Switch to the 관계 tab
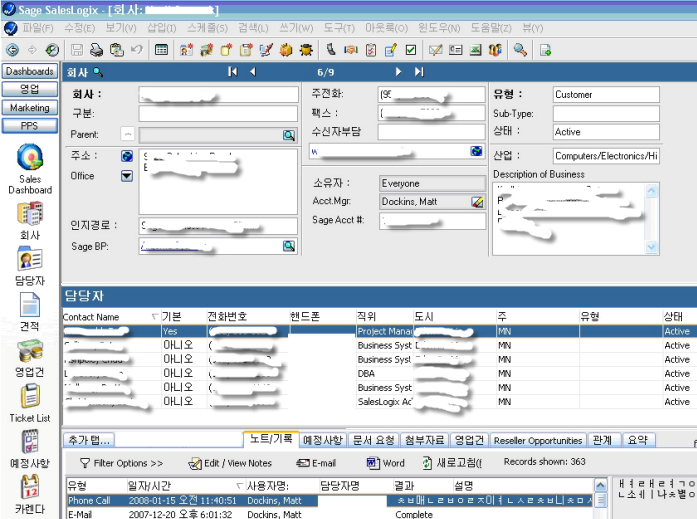This screenshot has width=697, height=519. 602,440
